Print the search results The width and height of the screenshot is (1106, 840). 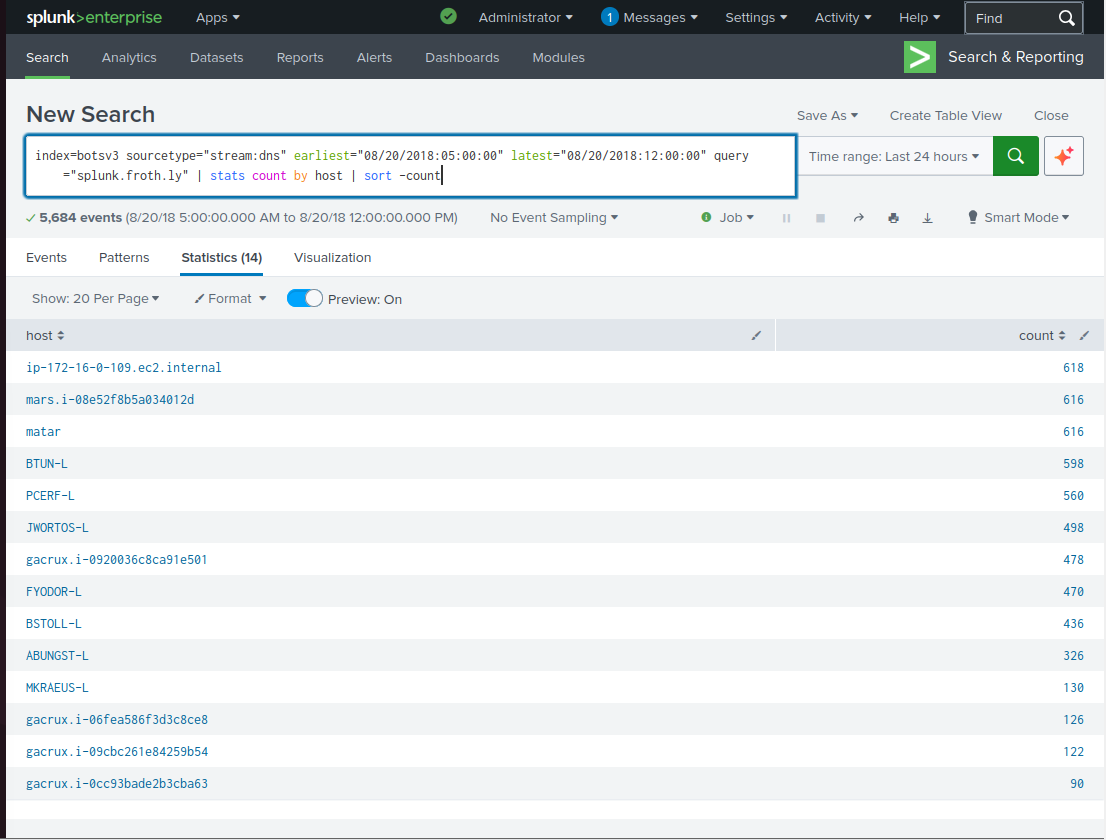[x=893, y=218]
